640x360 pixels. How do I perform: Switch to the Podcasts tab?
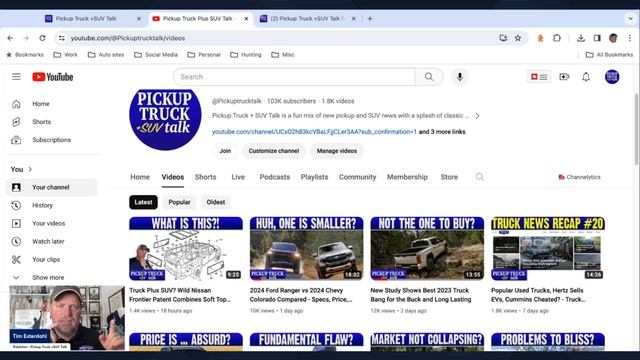click(x=275, y=177)
